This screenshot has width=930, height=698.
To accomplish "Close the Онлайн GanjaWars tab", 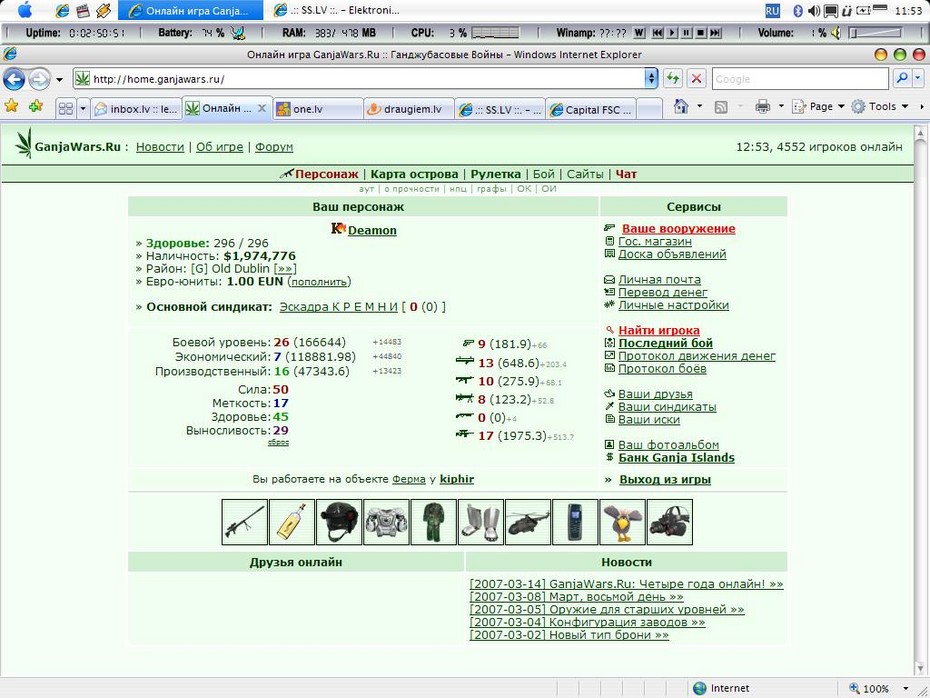I will pos(262,109).
